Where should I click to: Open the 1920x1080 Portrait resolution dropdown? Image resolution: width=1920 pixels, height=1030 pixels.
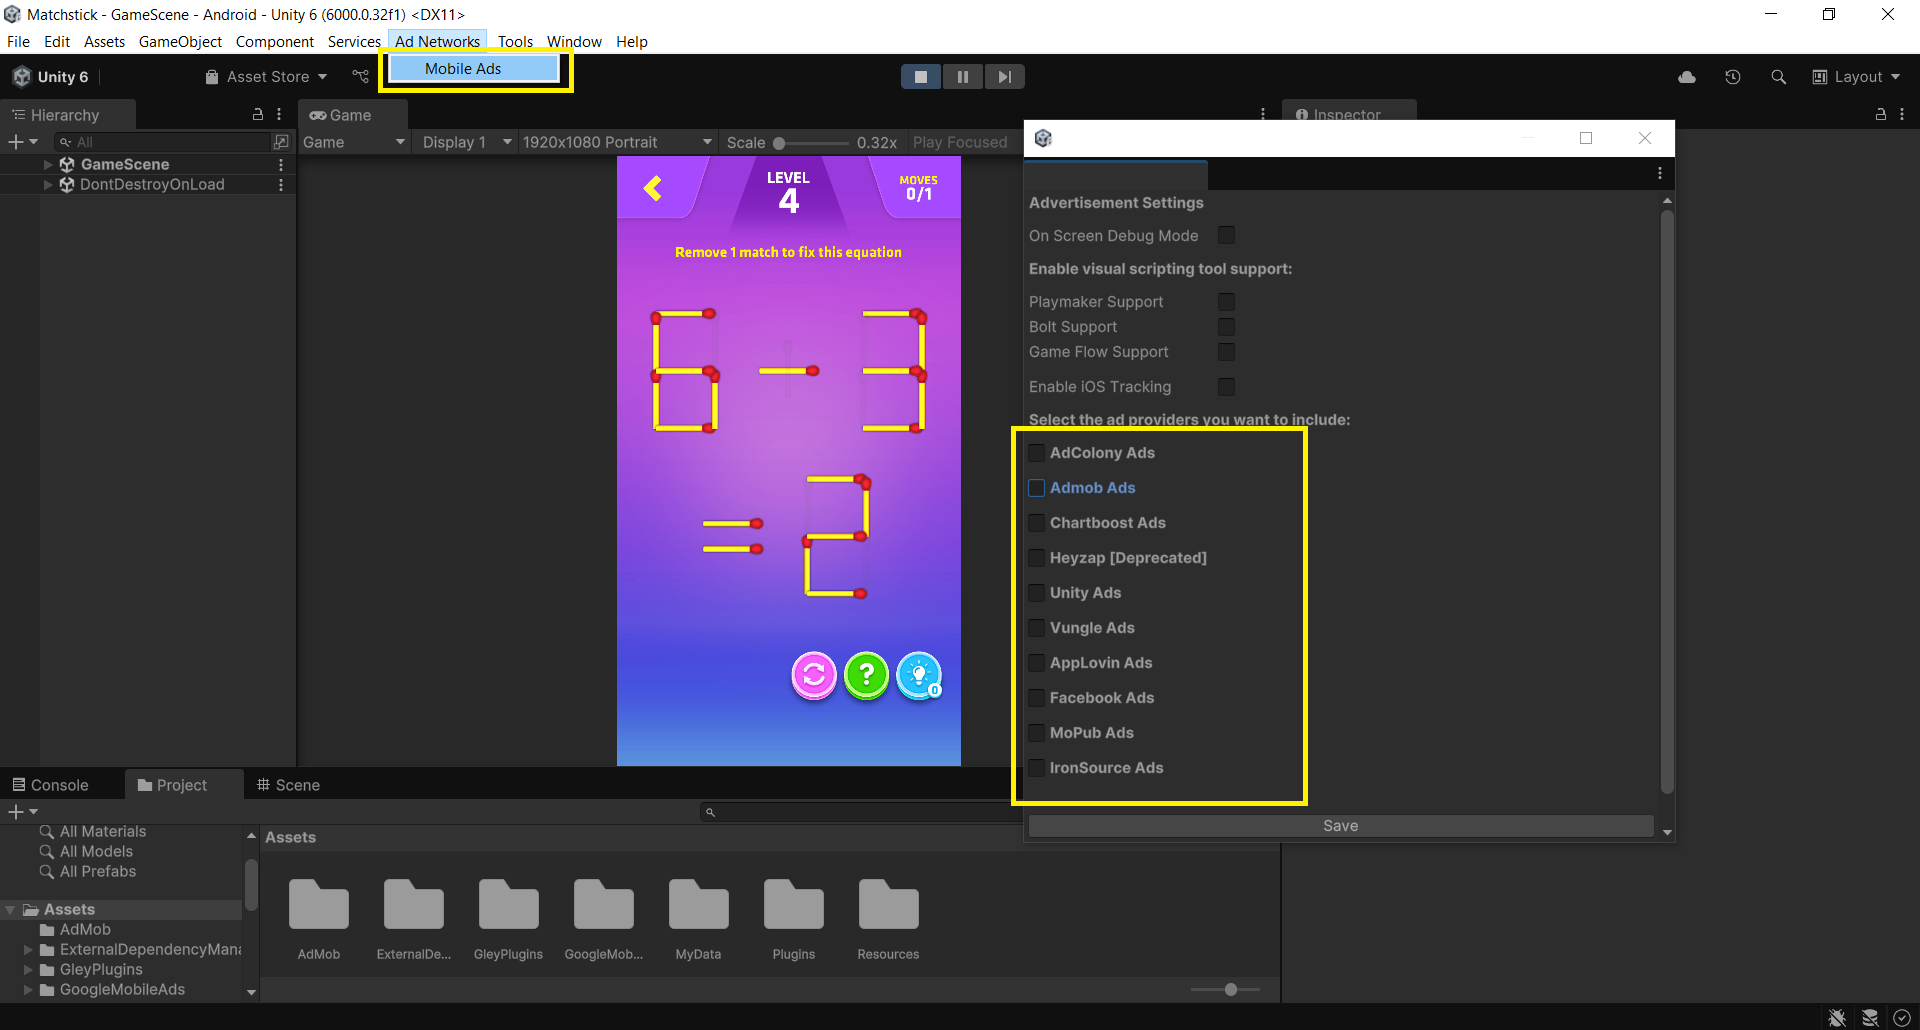616,142
